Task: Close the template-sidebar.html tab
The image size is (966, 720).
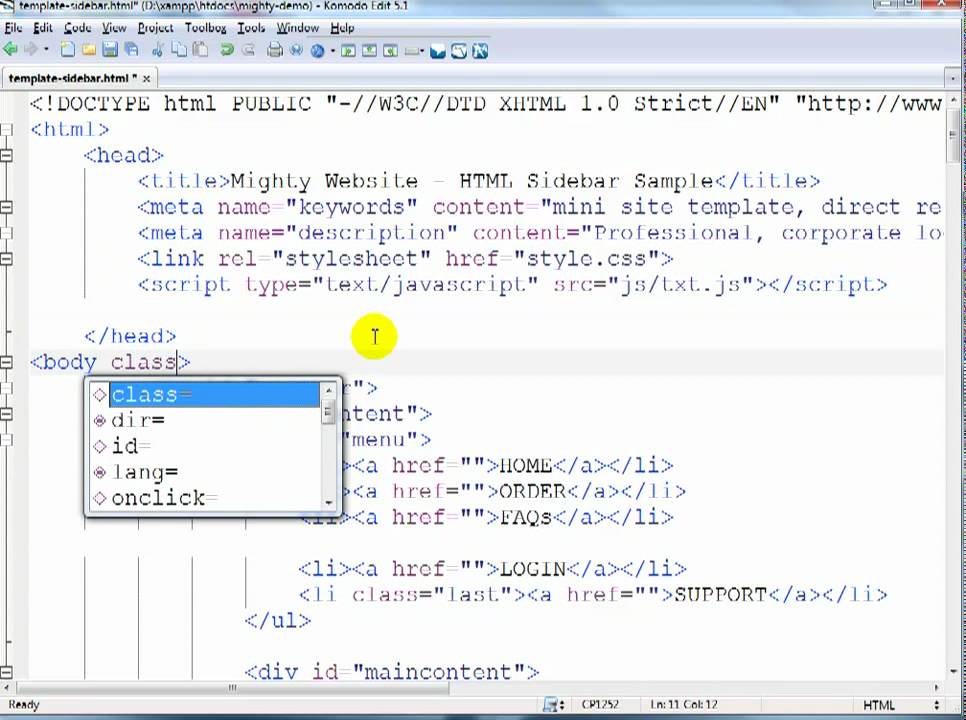Action: (147, 79)
